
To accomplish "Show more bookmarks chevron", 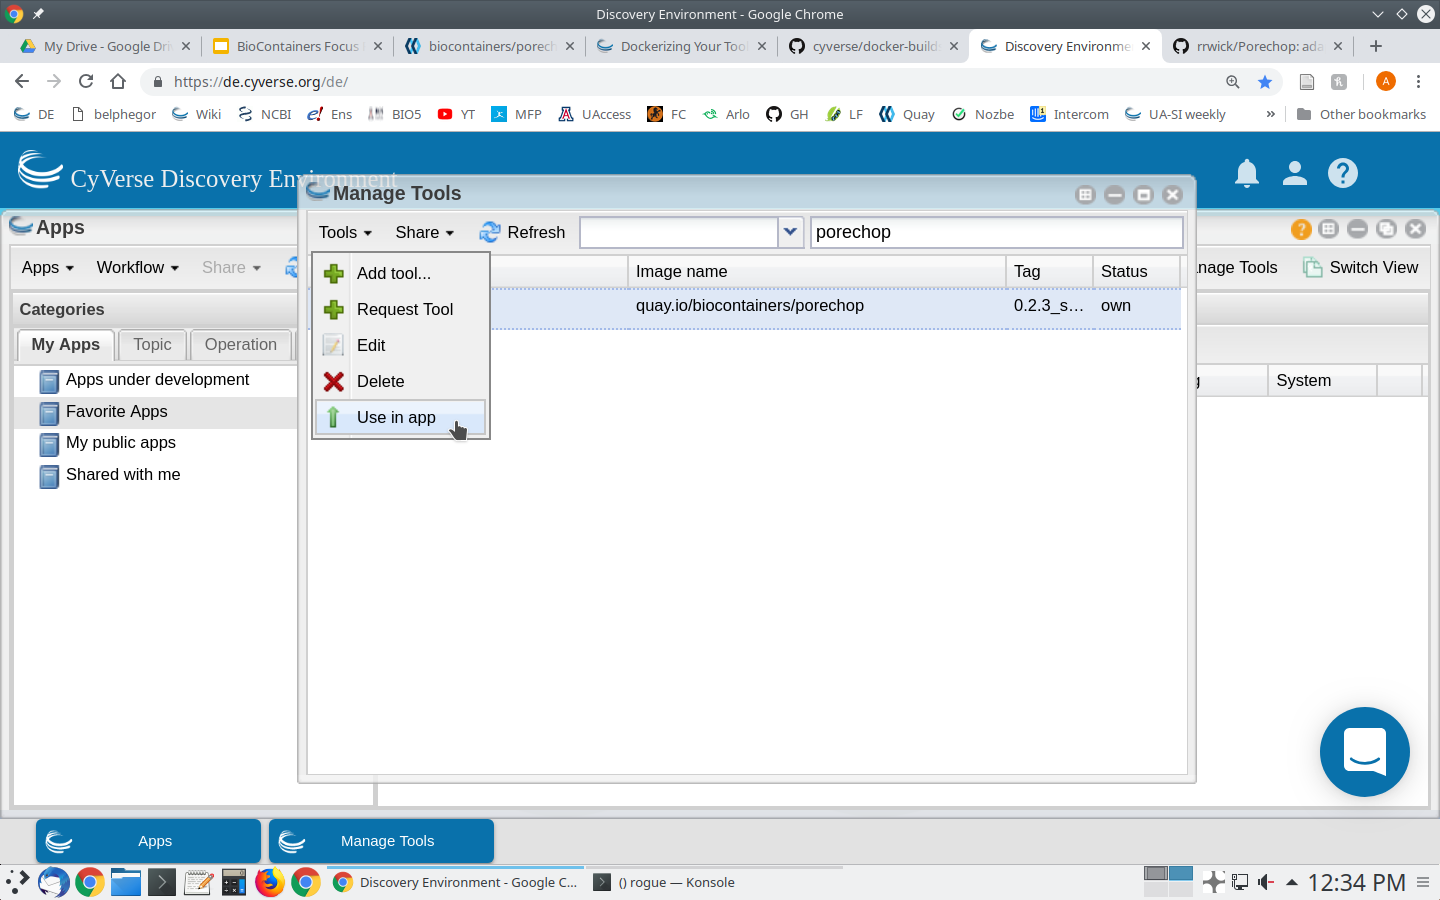I will [x=1271, y=114].
